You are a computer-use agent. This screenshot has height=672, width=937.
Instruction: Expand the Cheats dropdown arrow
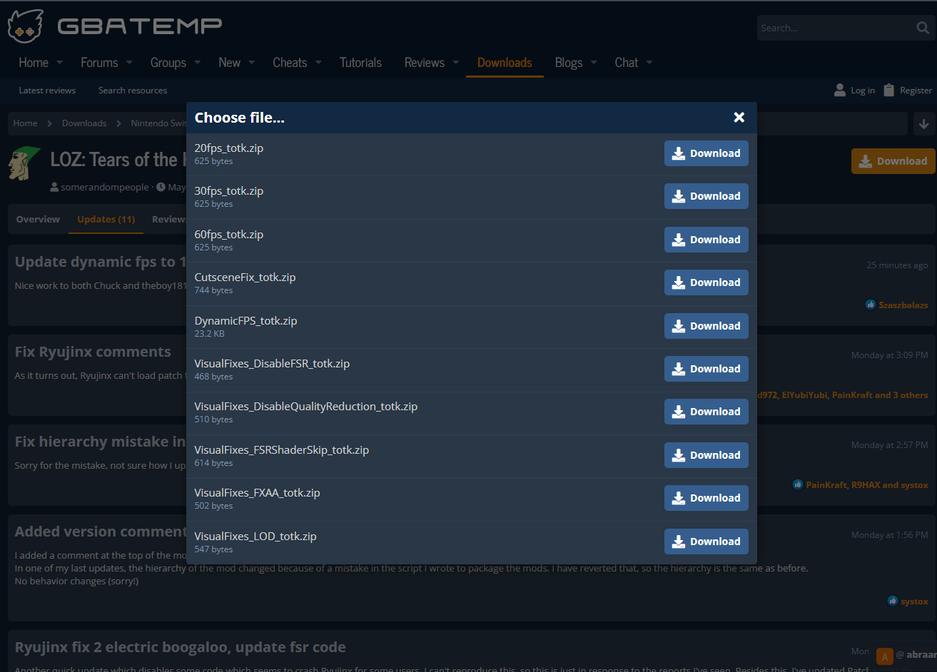[x=319, y=63]
